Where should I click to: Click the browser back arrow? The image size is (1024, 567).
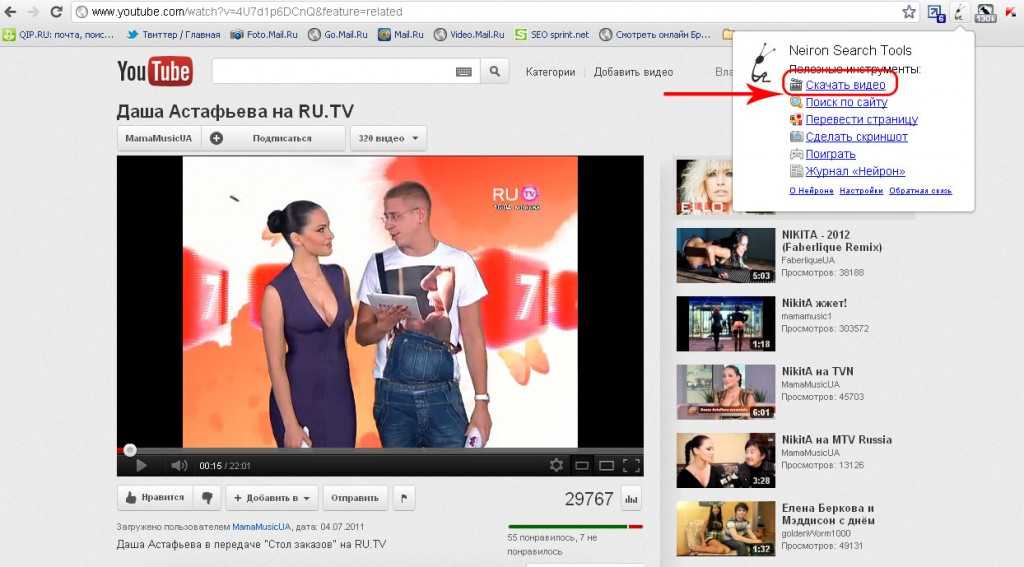pos(11,11)
